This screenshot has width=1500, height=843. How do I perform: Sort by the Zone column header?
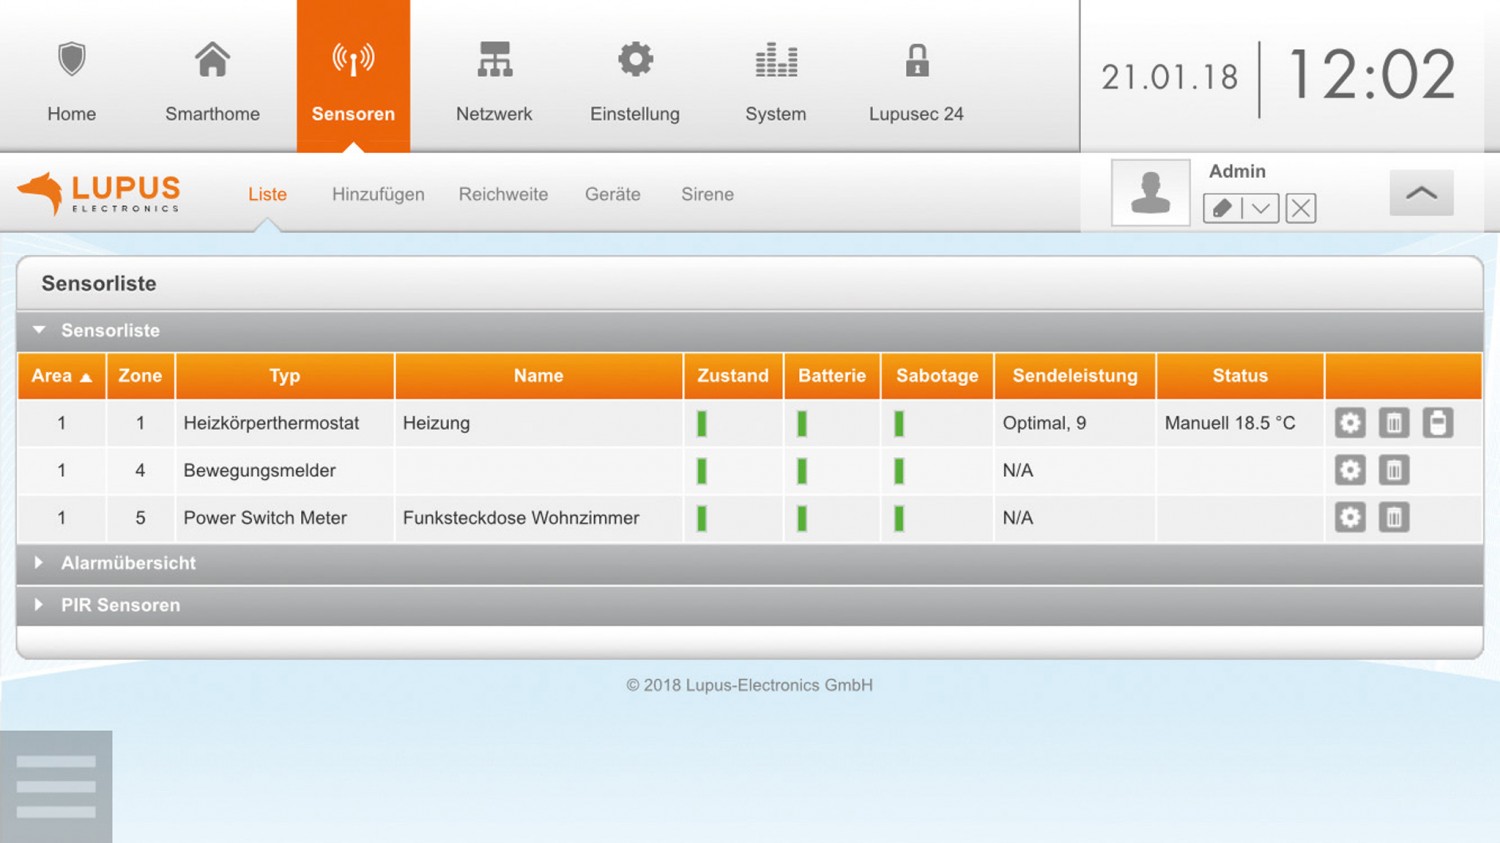pos(140,376)
